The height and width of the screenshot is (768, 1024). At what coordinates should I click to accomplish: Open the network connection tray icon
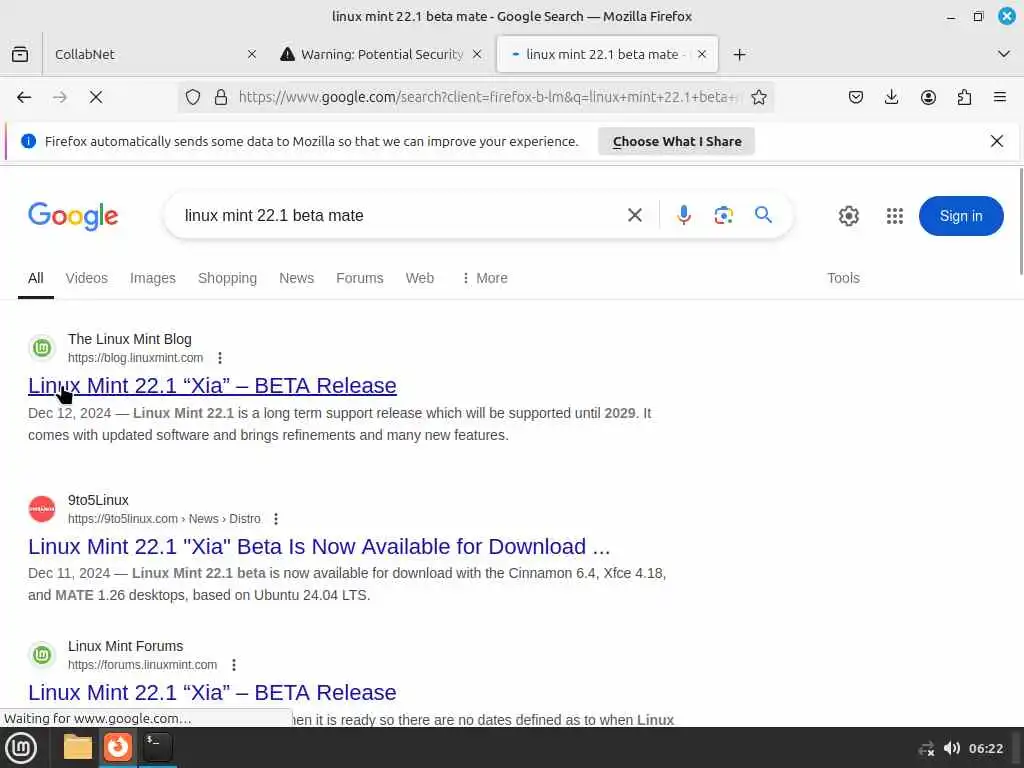pyautogui.click(x=926, y=748)
